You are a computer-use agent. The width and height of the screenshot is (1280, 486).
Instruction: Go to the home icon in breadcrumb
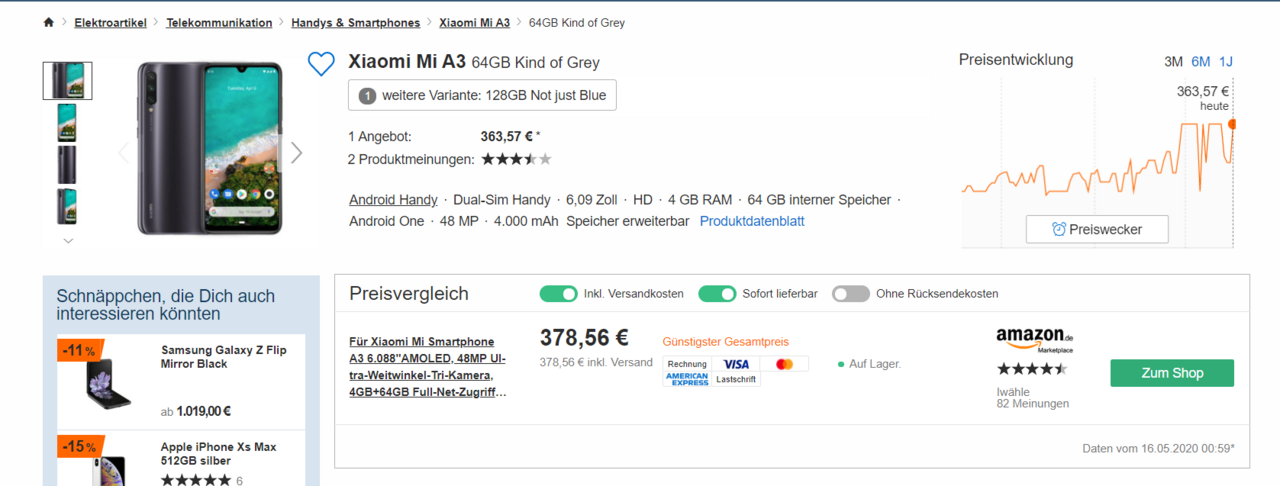49,22
